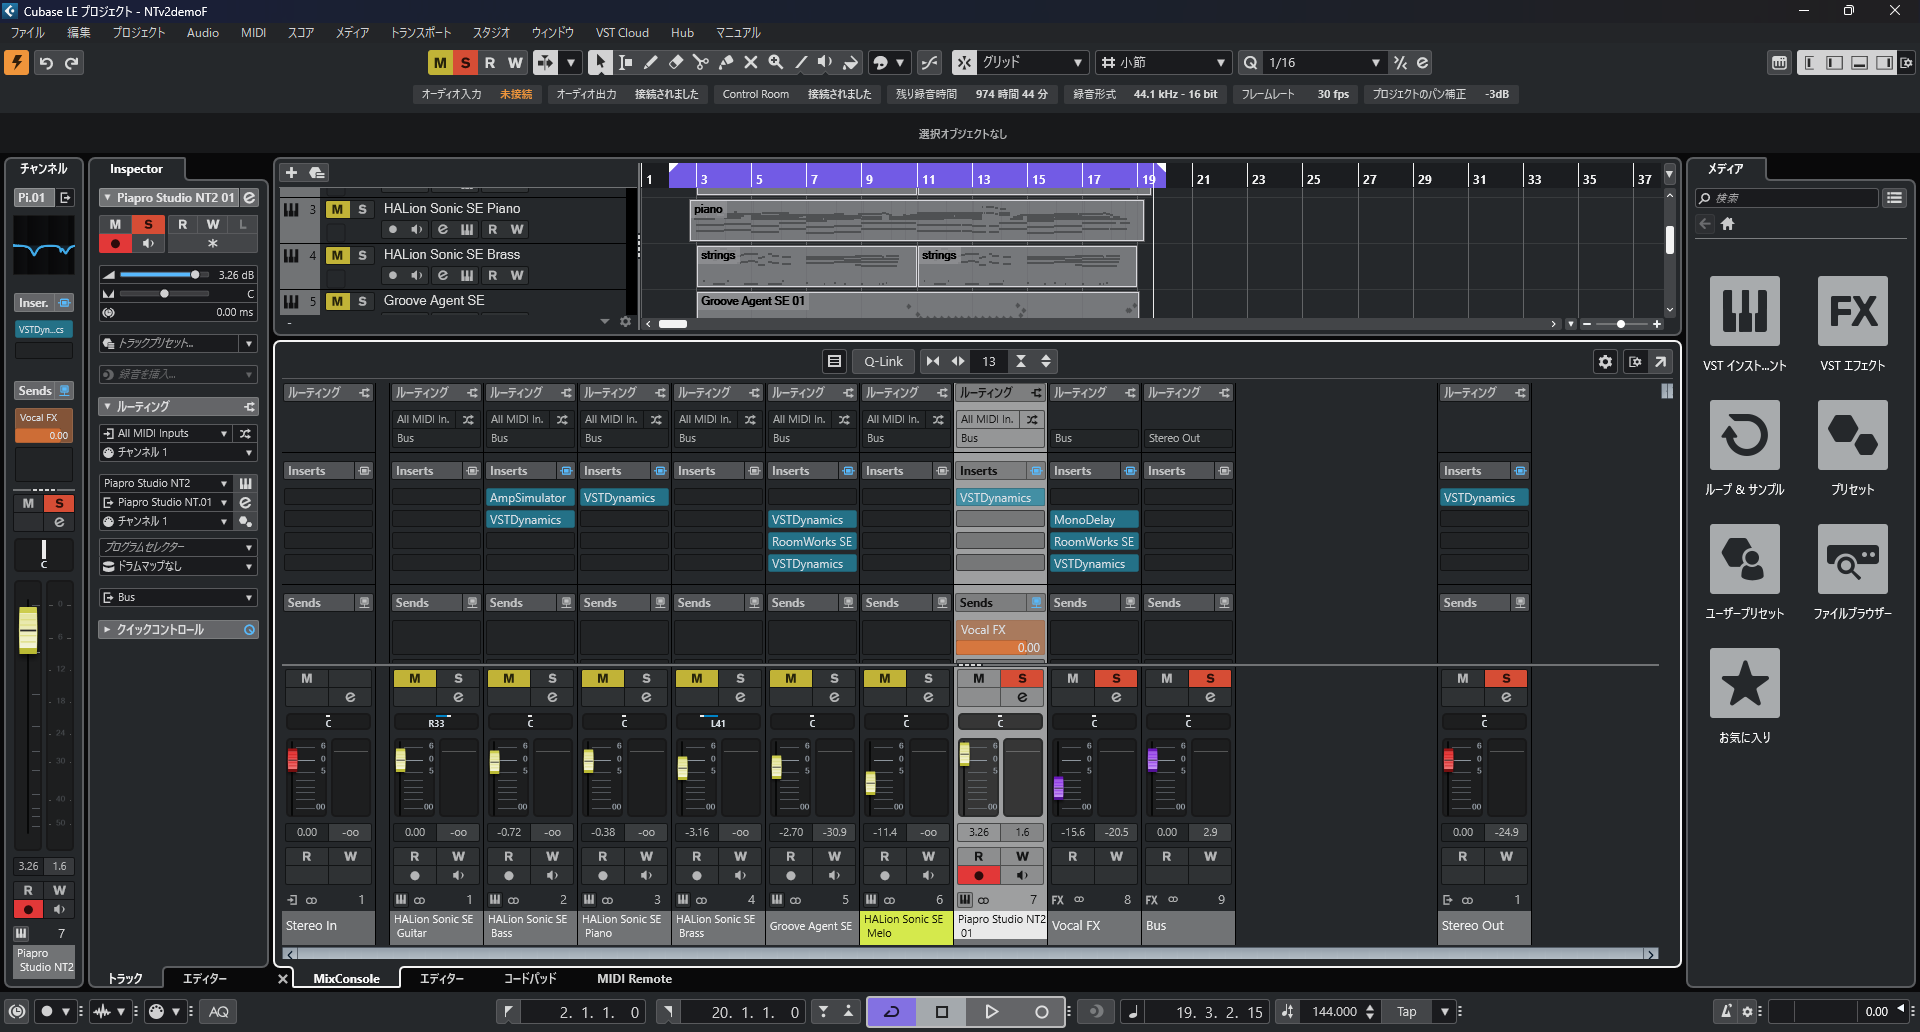
Task: Select the Mute X tool
Action: [751, 63]
